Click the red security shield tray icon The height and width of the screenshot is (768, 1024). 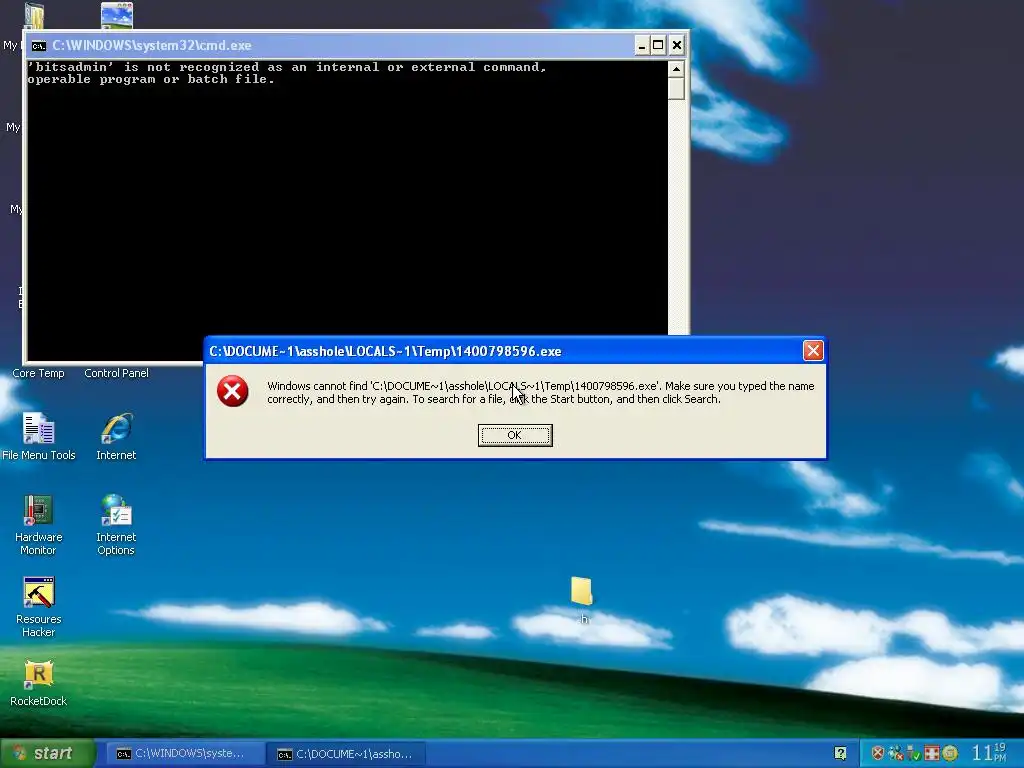click(x=878, y=754)
